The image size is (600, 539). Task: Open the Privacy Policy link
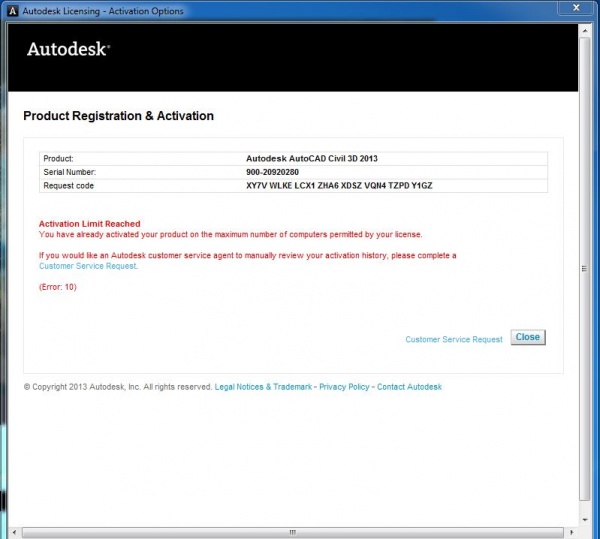click(344, 387)
